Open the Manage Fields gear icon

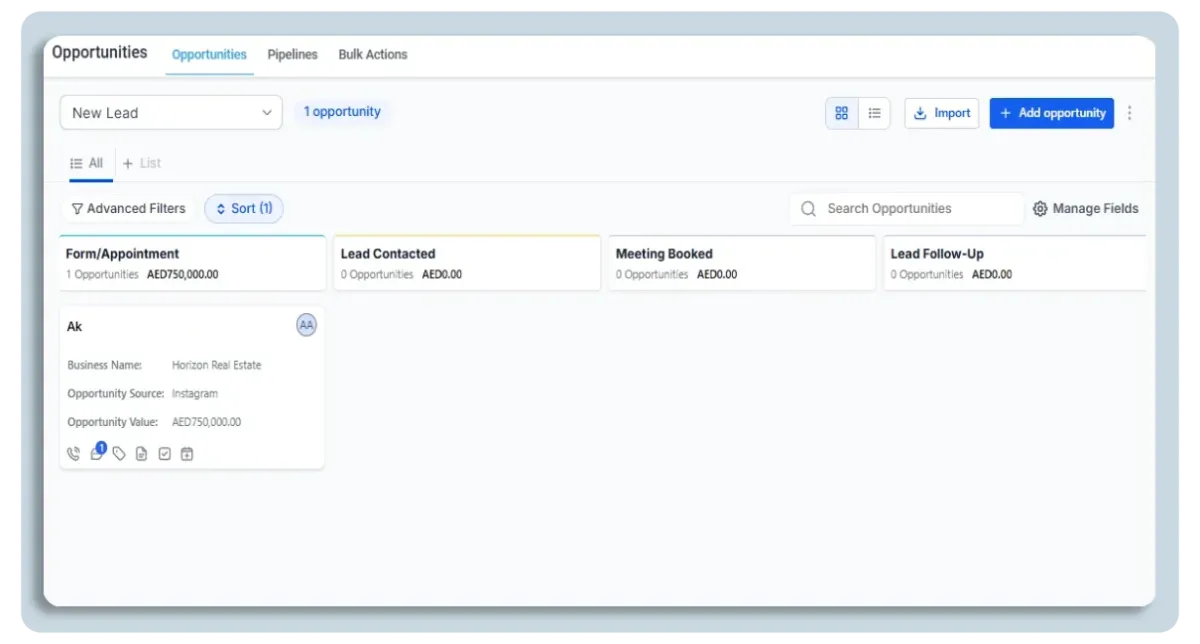[1041, 208]
